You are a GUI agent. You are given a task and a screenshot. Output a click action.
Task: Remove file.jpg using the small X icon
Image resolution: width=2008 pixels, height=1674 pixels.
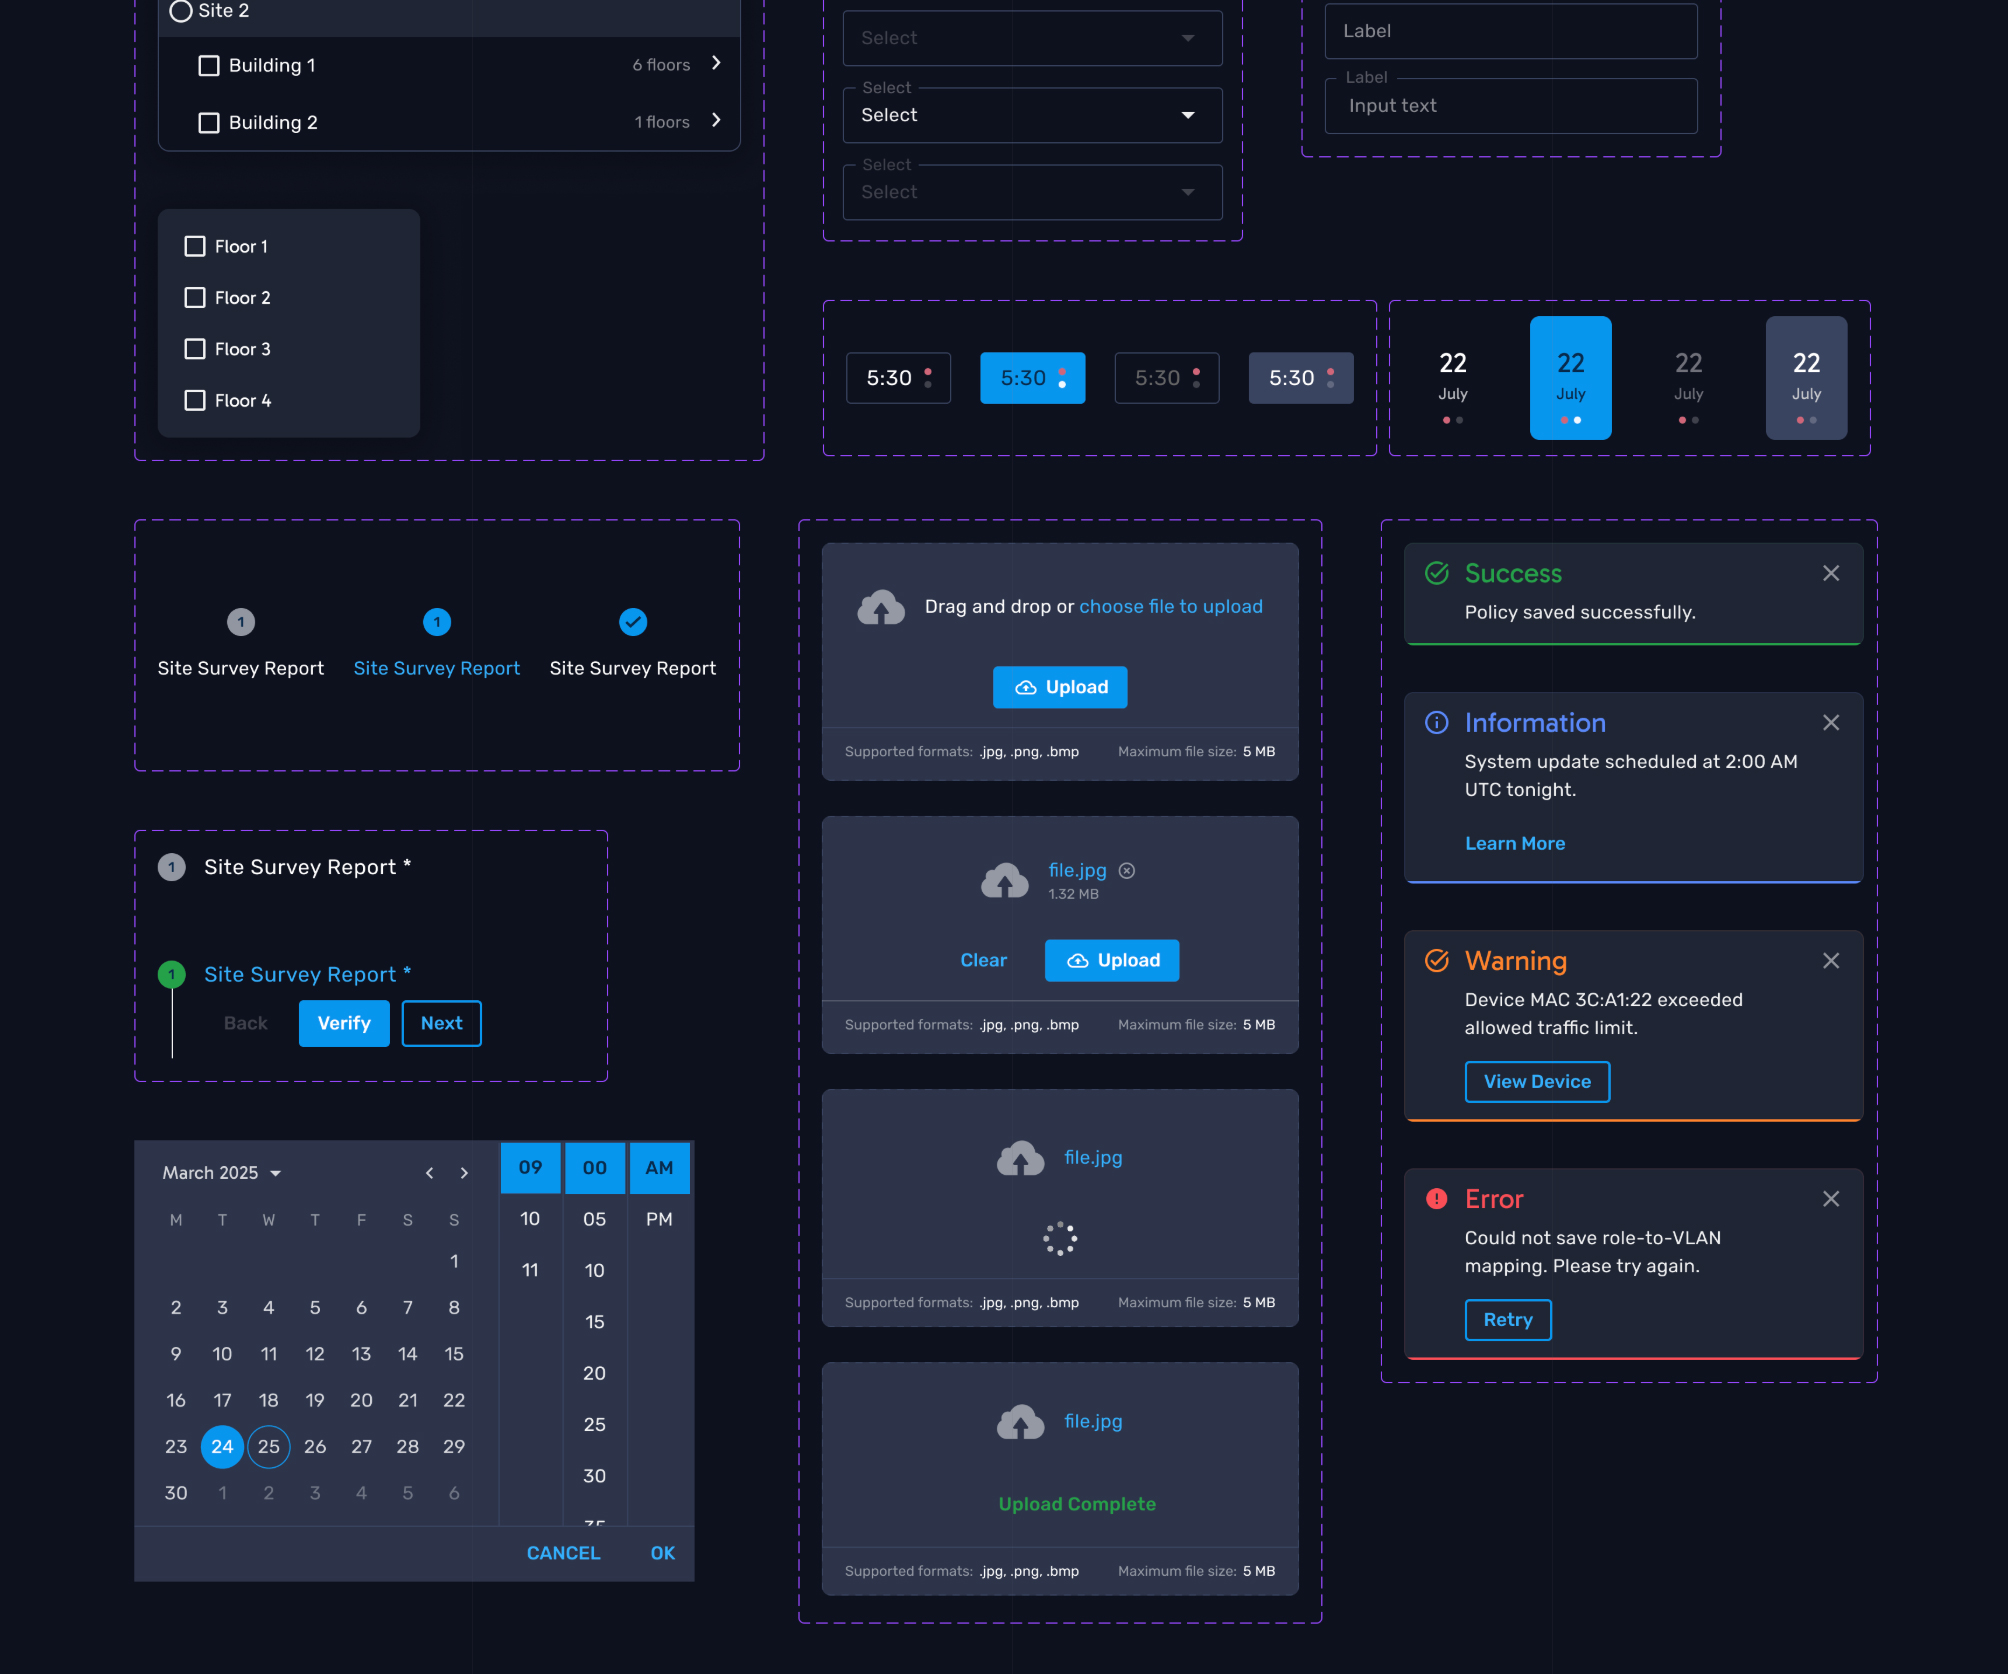[x=1128, y=871]
